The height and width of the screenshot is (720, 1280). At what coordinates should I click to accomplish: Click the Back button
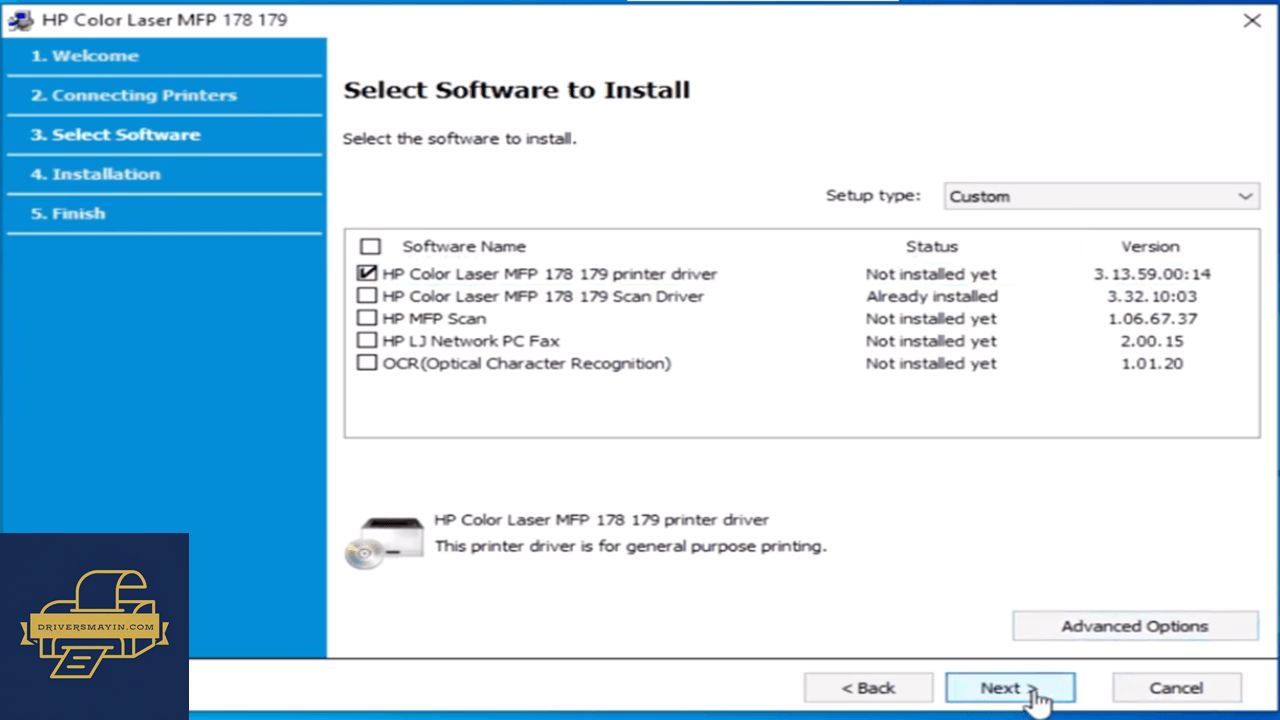click(x=868, y=688)
